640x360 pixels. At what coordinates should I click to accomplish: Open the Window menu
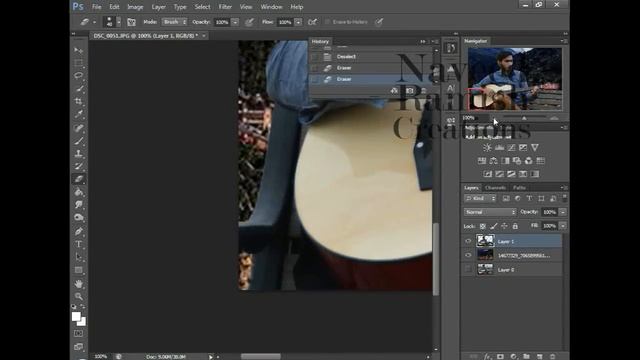pyautogui.click(x=271, y=7)
